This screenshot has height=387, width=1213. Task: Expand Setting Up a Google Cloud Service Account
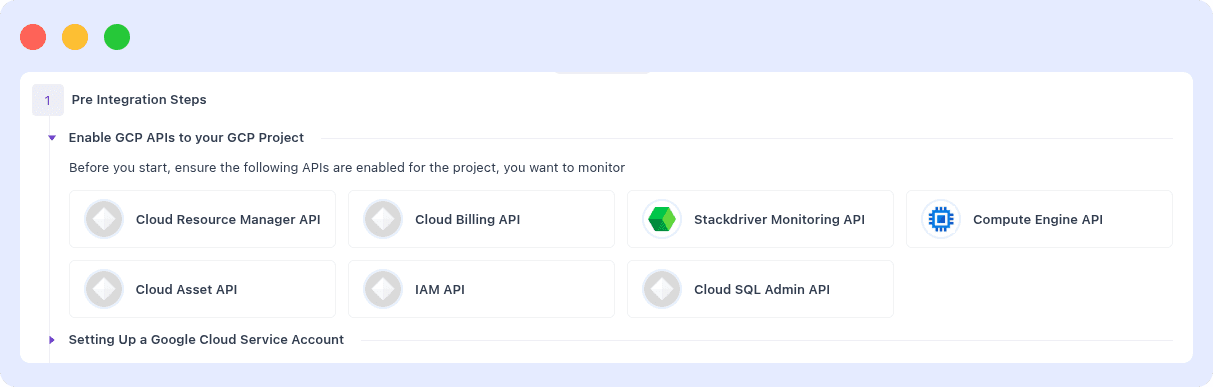pos(52,340)
